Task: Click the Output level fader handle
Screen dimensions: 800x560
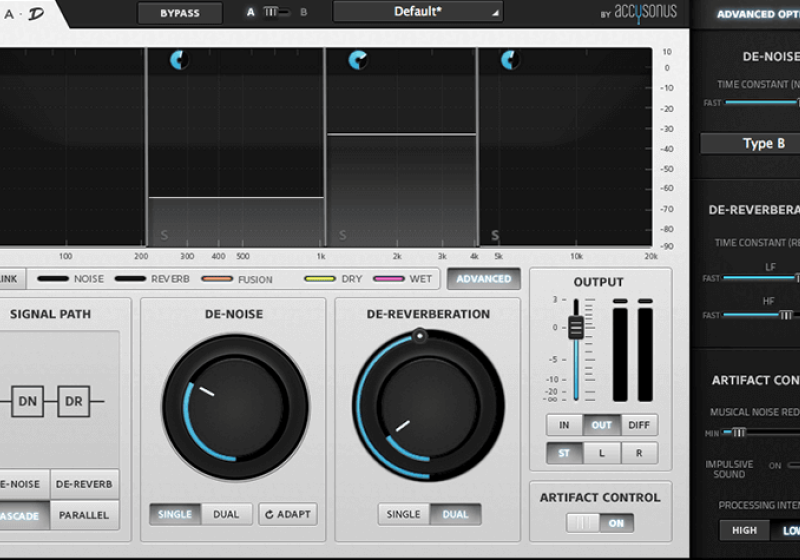Action: coord(576,328)
